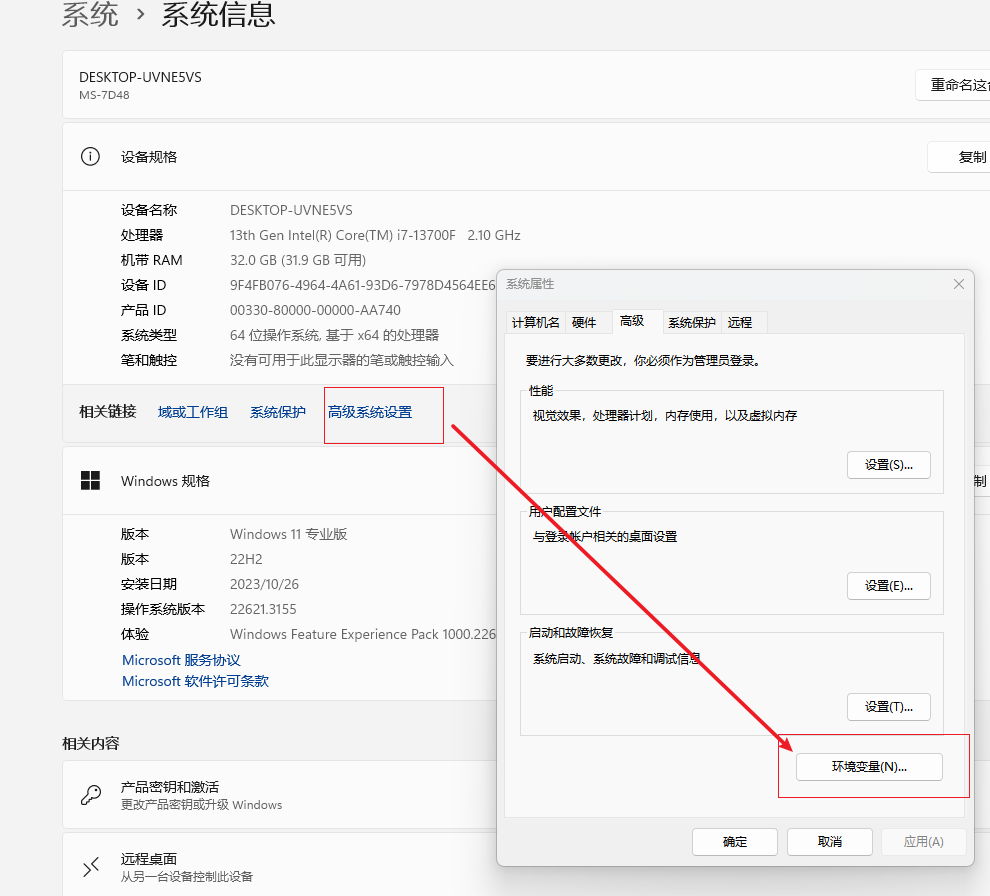Screen dimensions: 990x896
Task: Open user profile 设置(E)... button
Action: click(888, 586)
